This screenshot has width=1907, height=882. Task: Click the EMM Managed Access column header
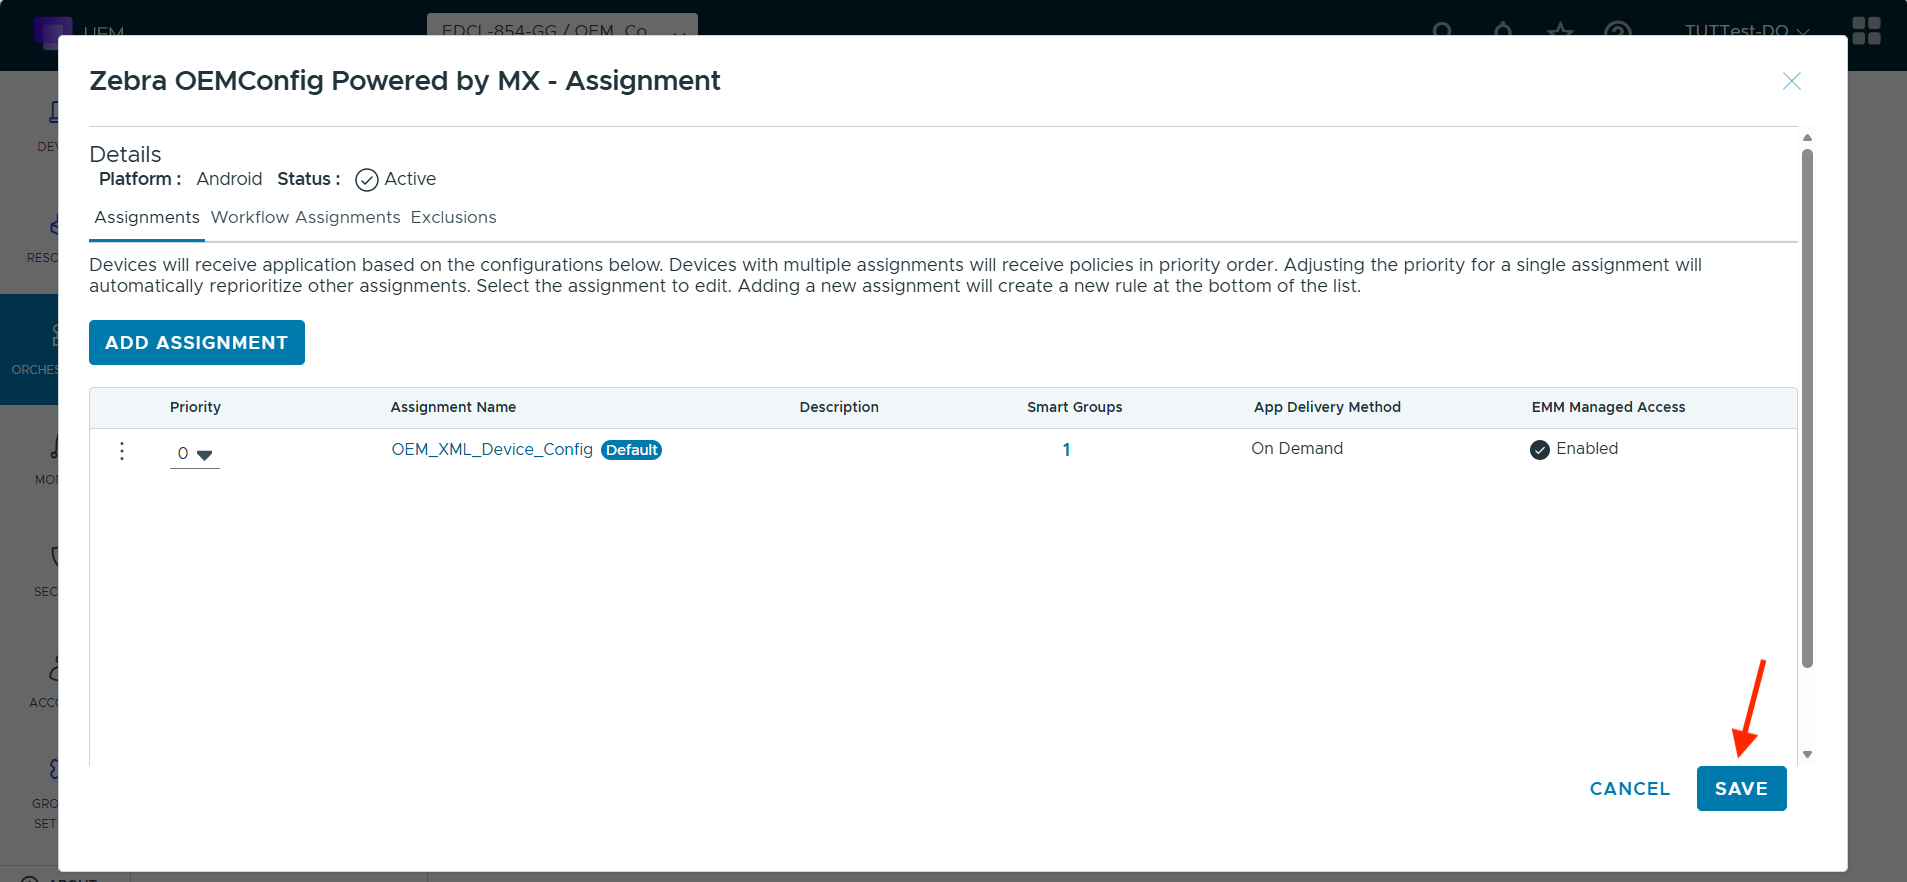[x=1608, y=407]
